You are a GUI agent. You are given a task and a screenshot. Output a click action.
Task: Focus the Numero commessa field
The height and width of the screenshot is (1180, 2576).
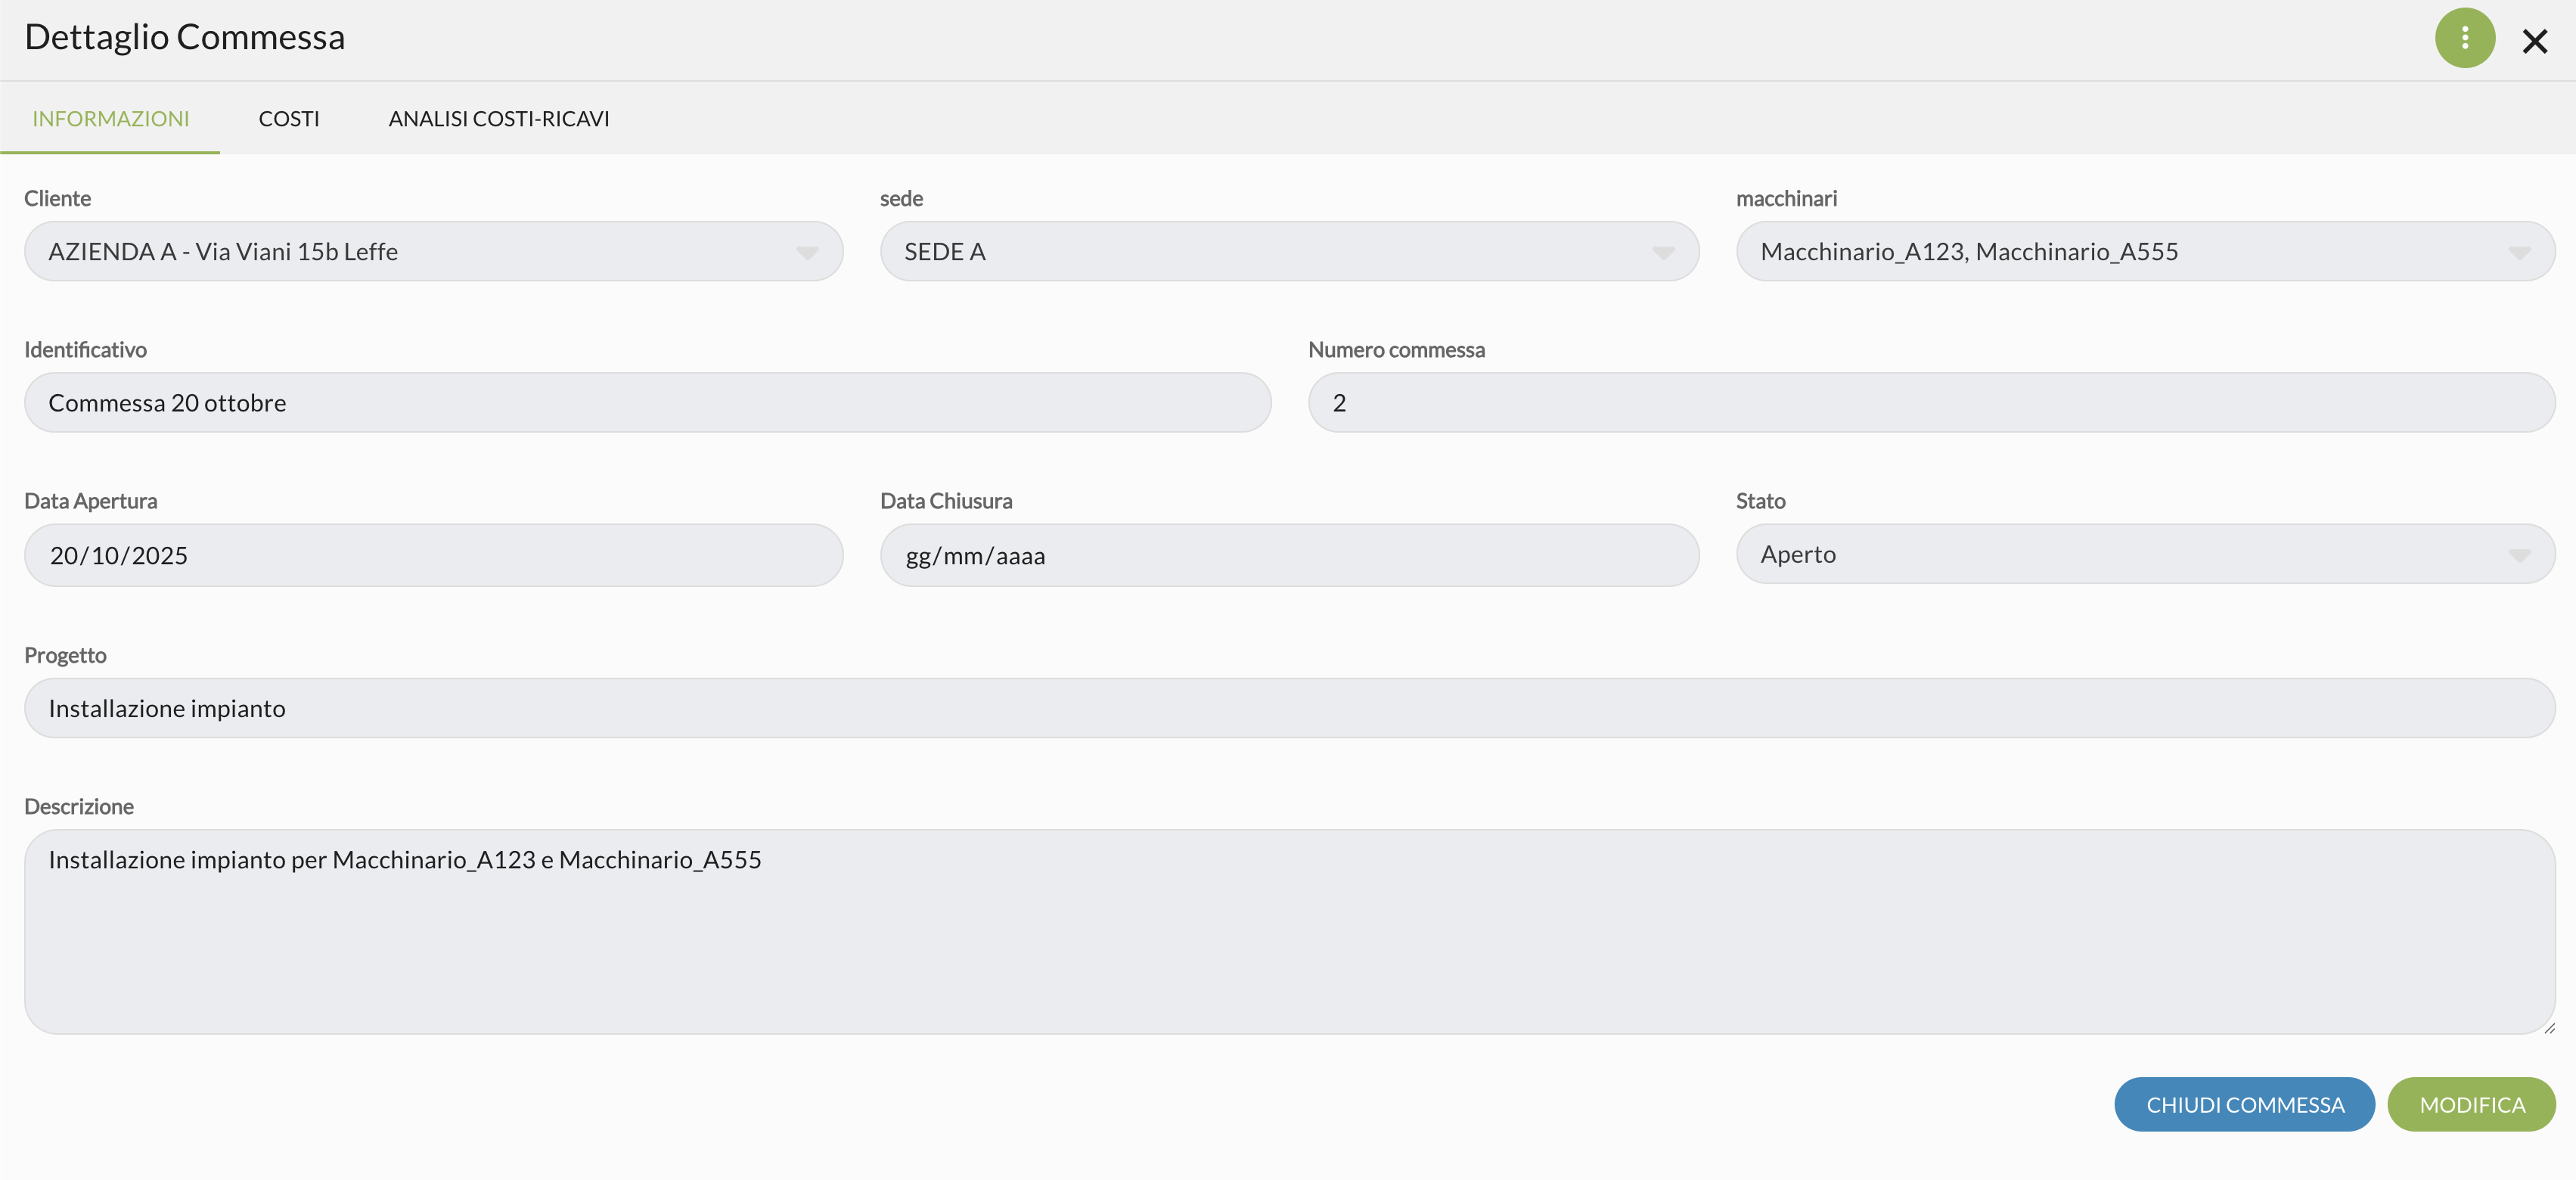coord(1930,403)
